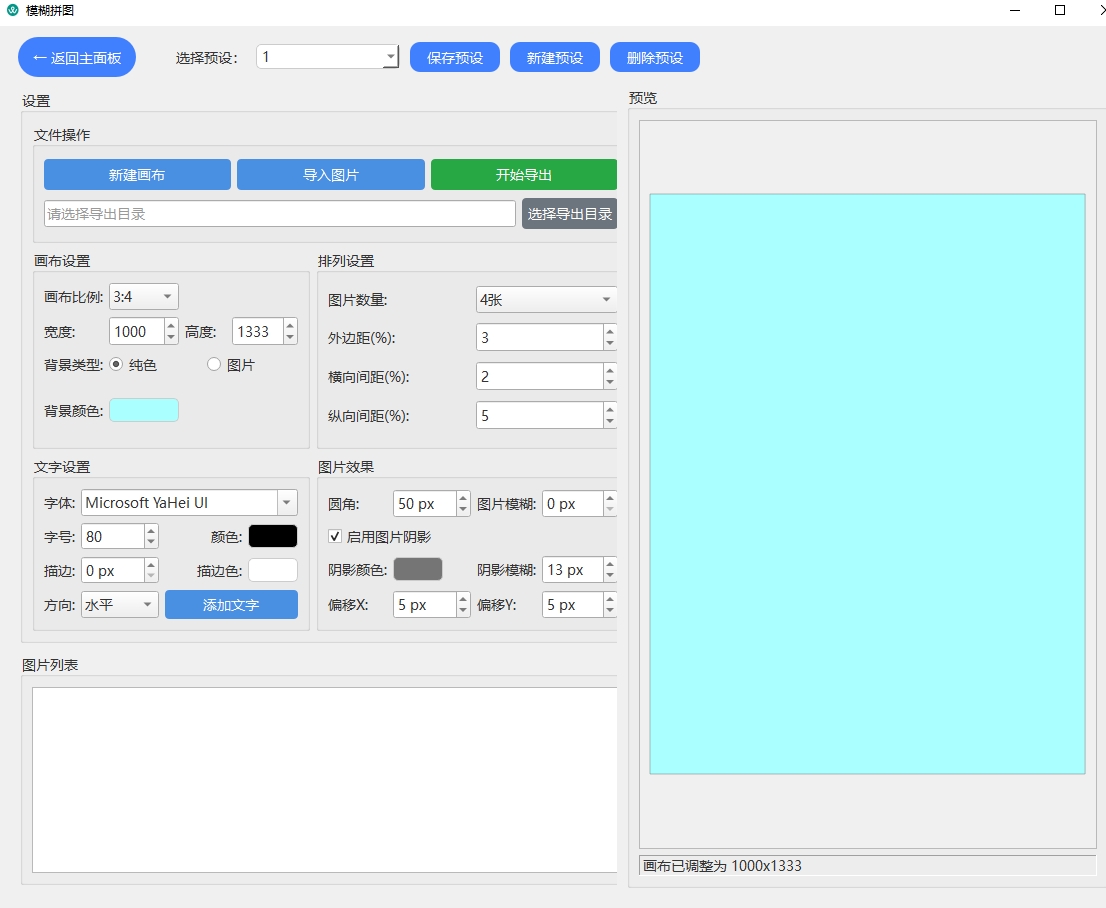Increase 横向间距(%) with up arrow
Viewport: 1106px width, 908px height.
tap(610, 370)
